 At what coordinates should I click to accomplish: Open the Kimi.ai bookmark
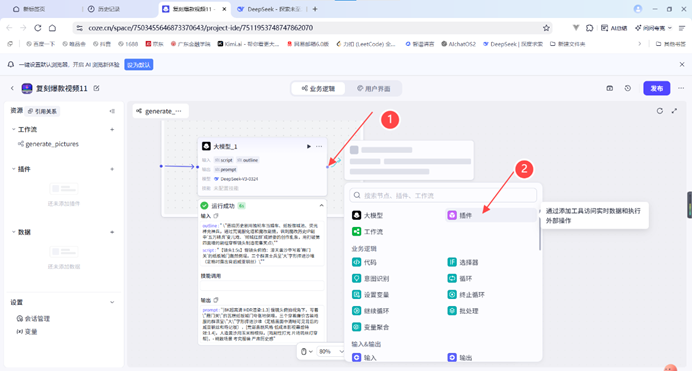(248, 44)
